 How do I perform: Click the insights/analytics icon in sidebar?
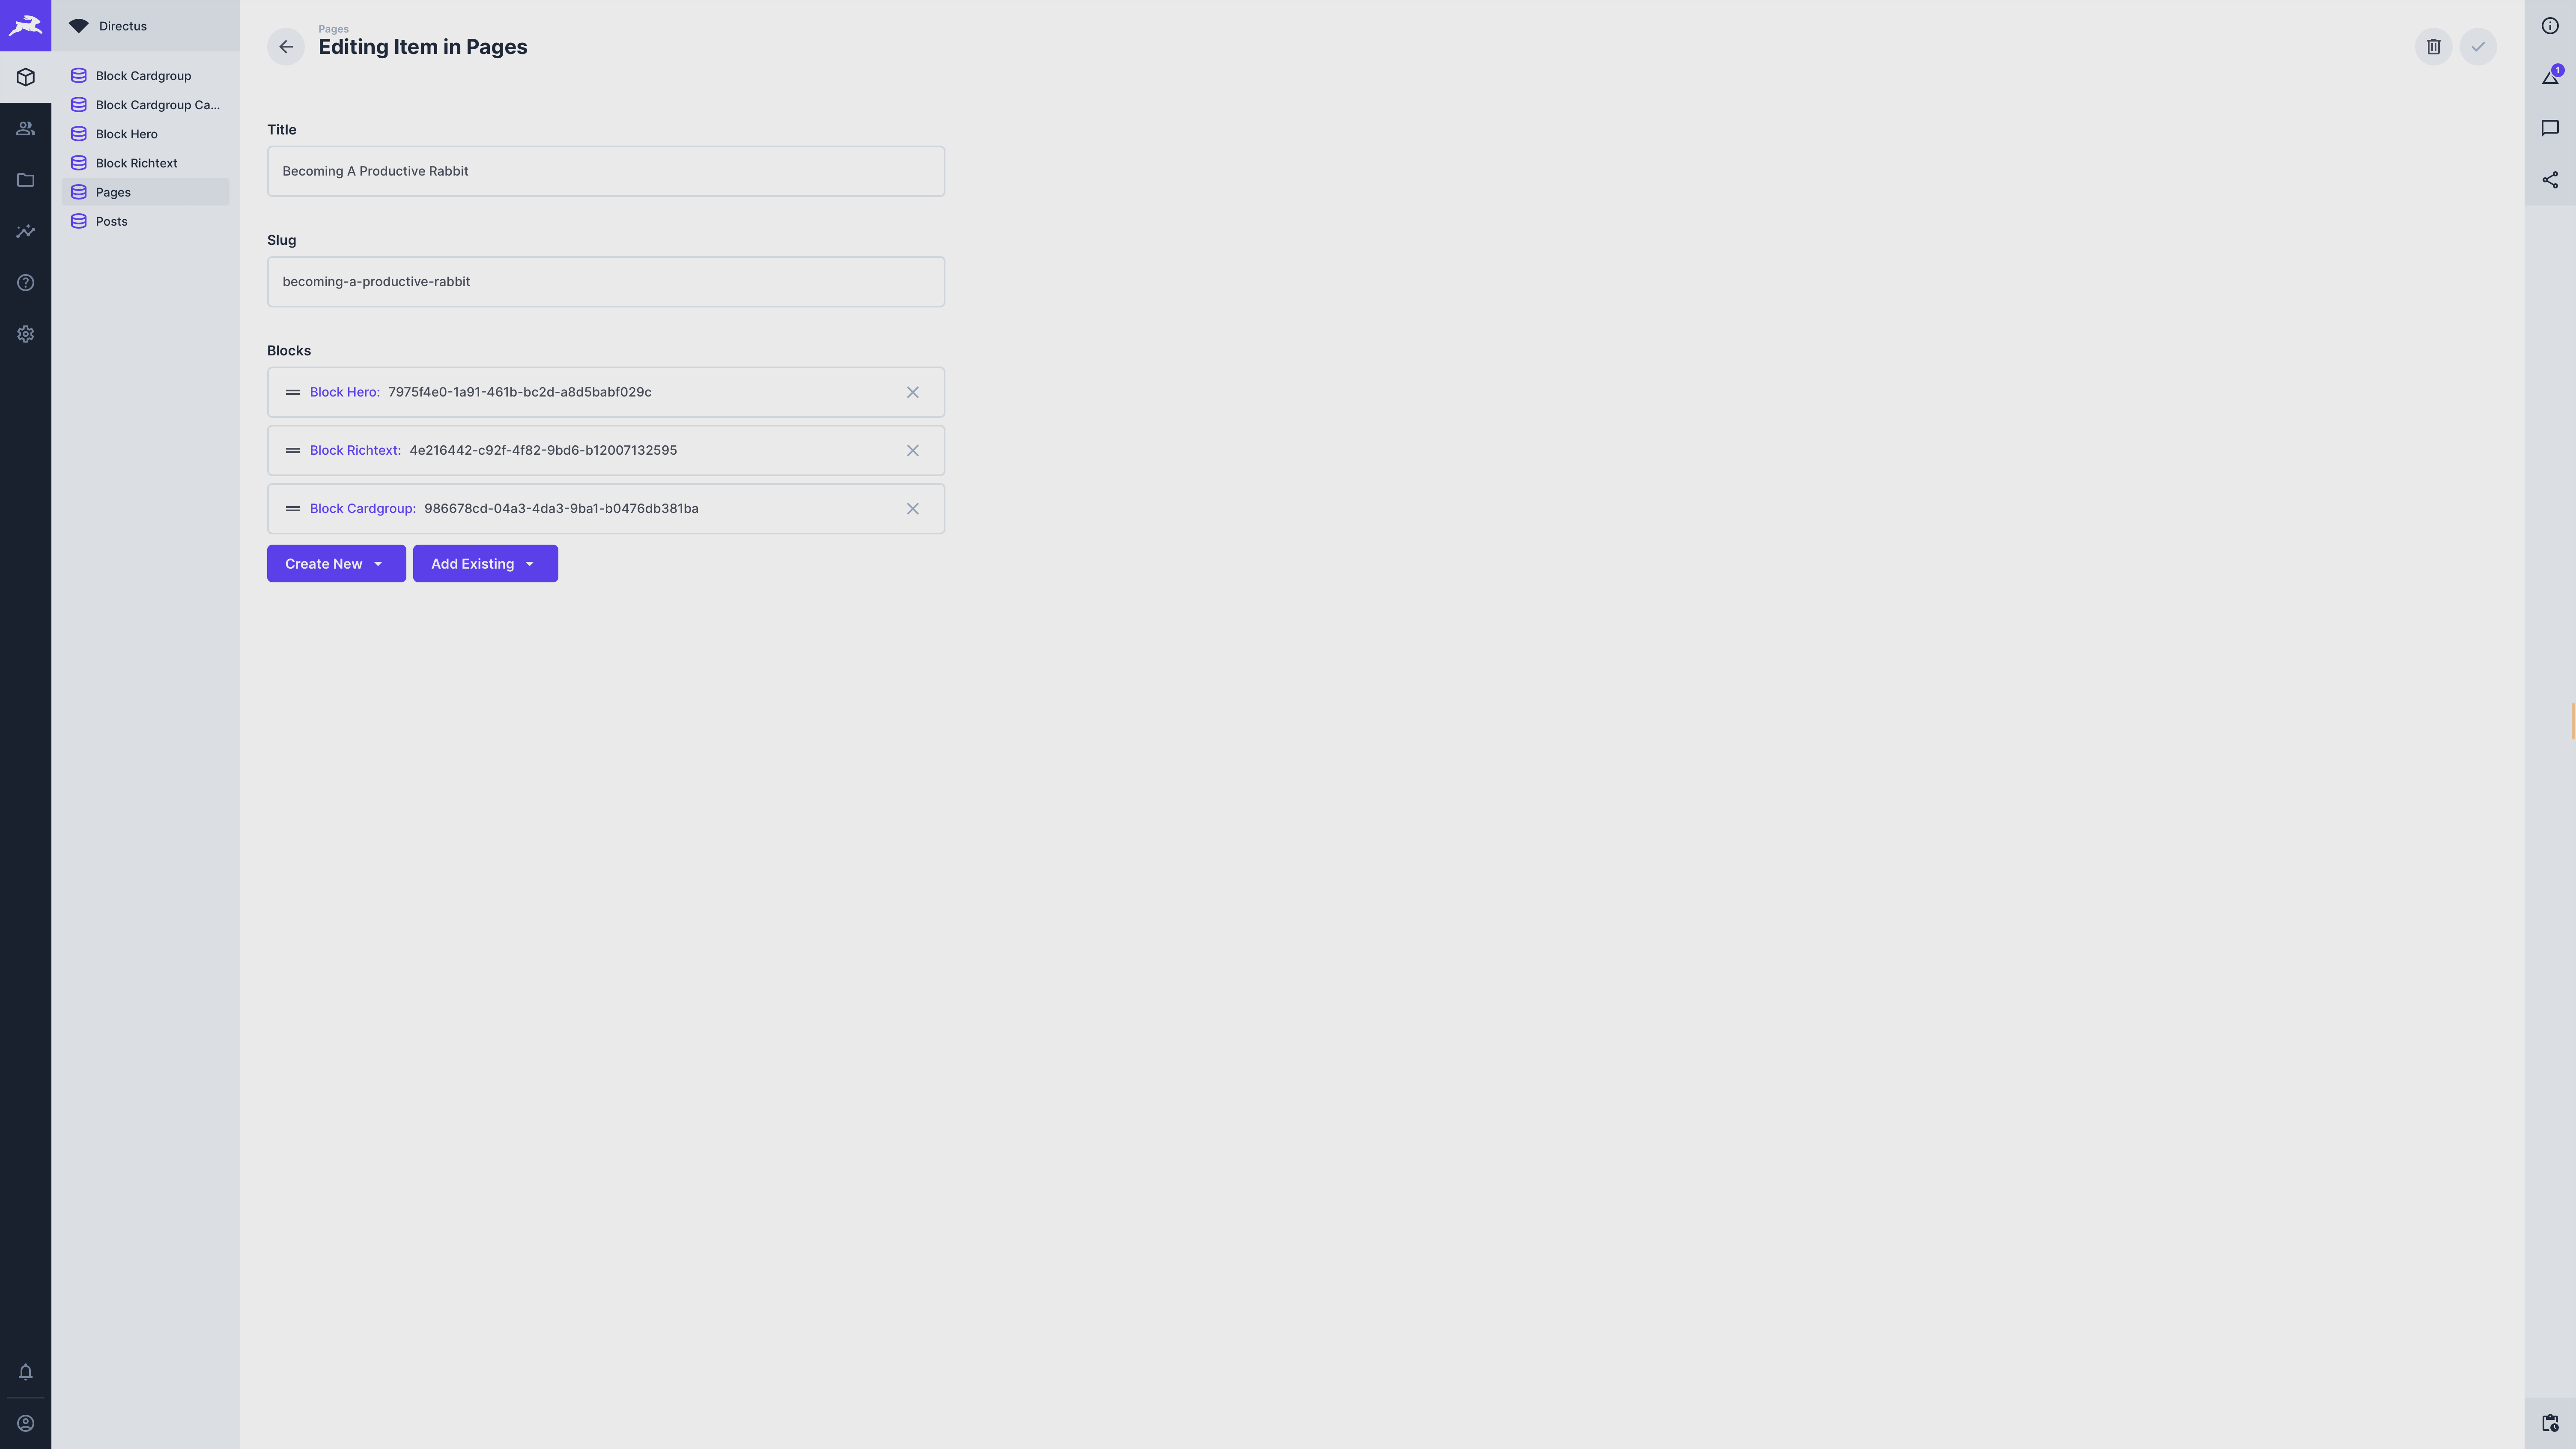pyautogui.click(x=25, y=230)
